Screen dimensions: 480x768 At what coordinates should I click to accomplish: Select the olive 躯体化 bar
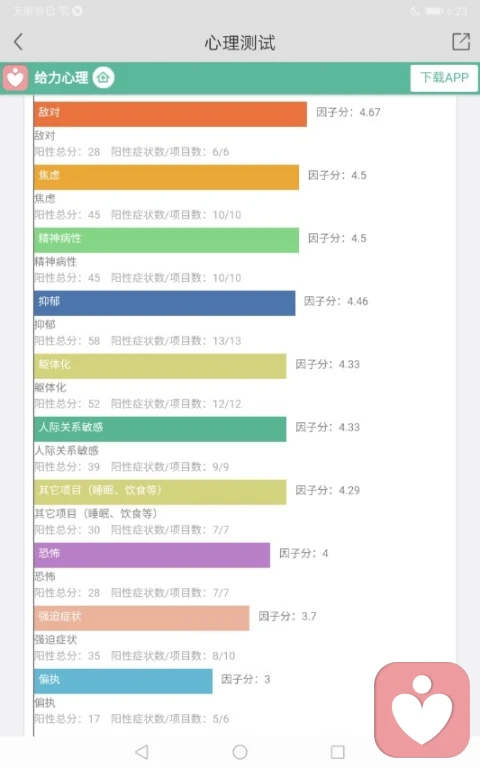(x=160, y=366)
